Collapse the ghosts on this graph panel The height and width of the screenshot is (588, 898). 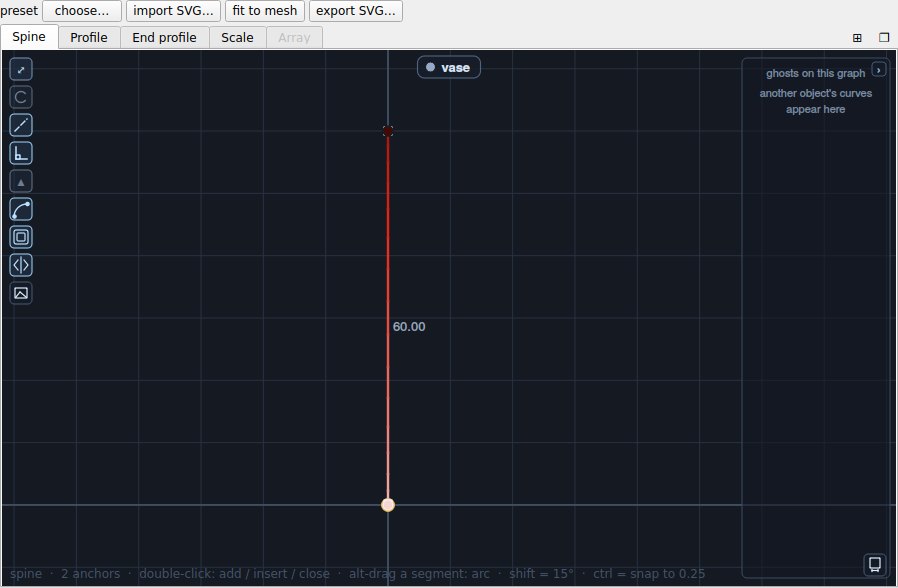coord(879,70)
